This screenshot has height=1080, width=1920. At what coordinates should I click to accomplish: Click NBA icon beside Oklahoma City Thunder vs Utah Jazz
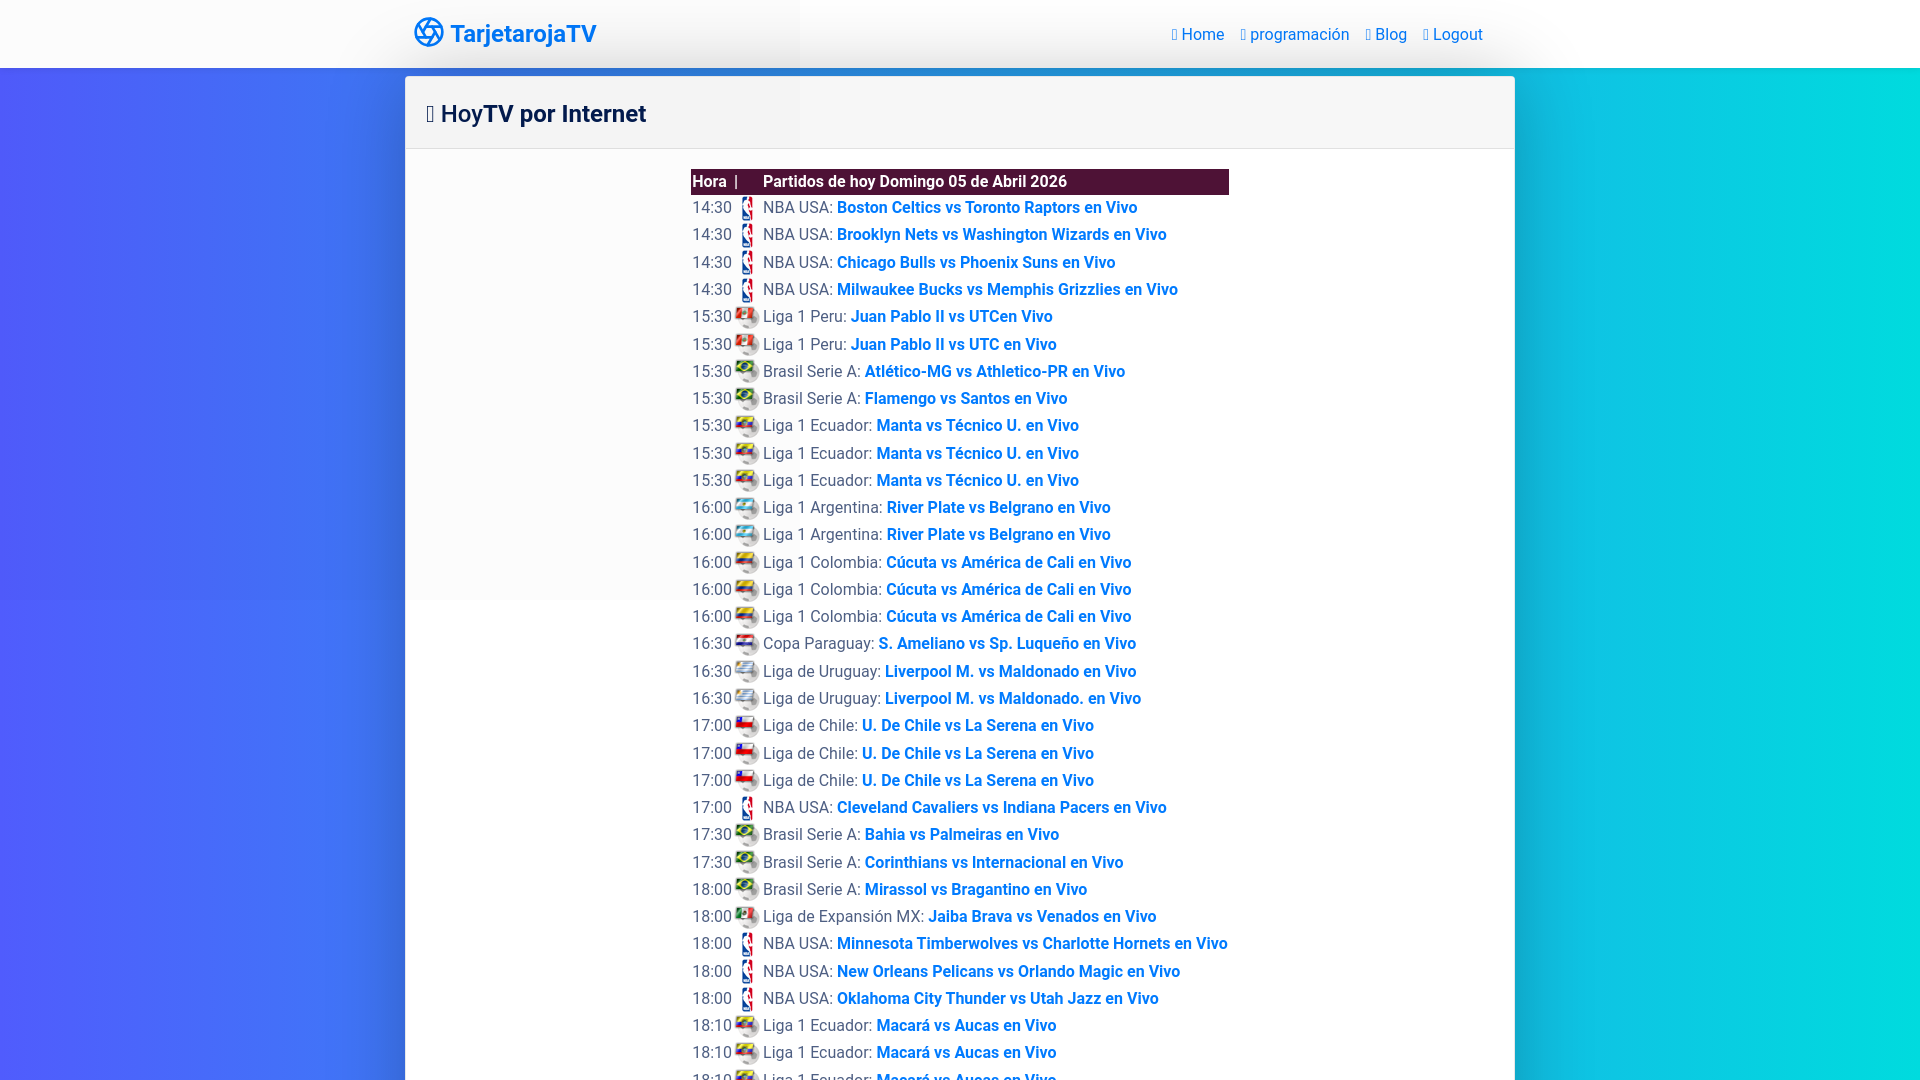click(747, 999)
